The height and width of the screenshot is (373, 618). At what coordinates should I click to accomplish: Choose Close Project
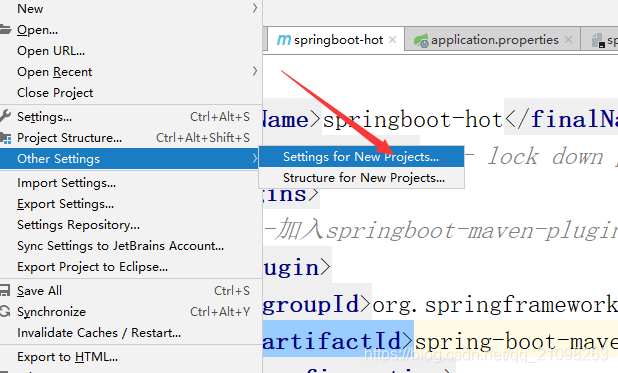tap(130, 93)
